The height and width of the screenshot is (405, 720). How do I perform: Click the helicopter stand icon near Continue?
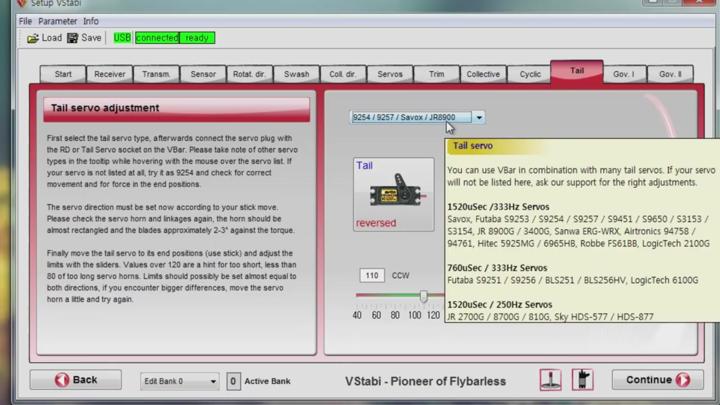pos(550,380)
